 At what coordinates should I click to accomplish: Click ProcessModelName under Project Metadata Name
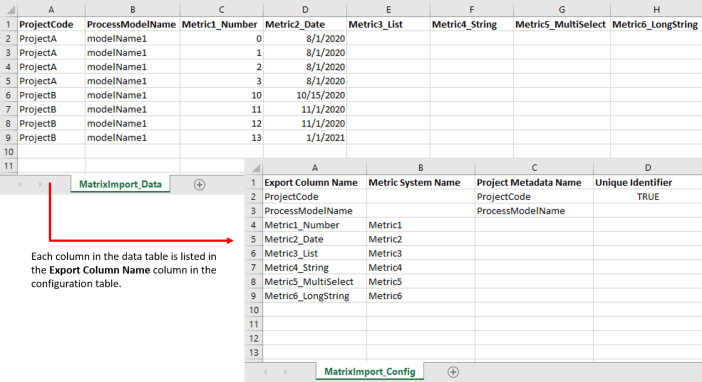[x=534, y=211]
